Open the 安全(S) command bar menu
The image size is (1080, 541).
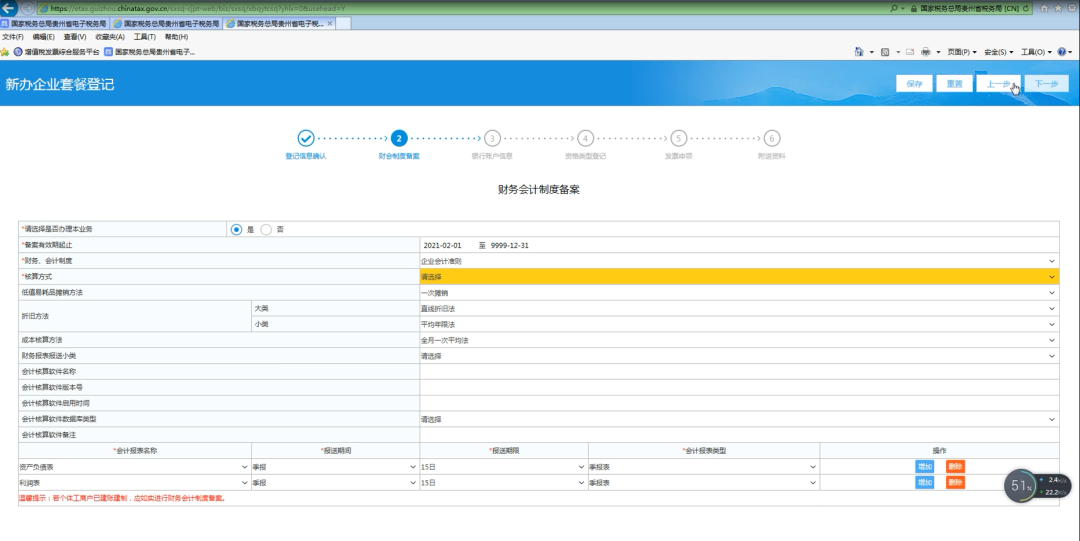998,52
